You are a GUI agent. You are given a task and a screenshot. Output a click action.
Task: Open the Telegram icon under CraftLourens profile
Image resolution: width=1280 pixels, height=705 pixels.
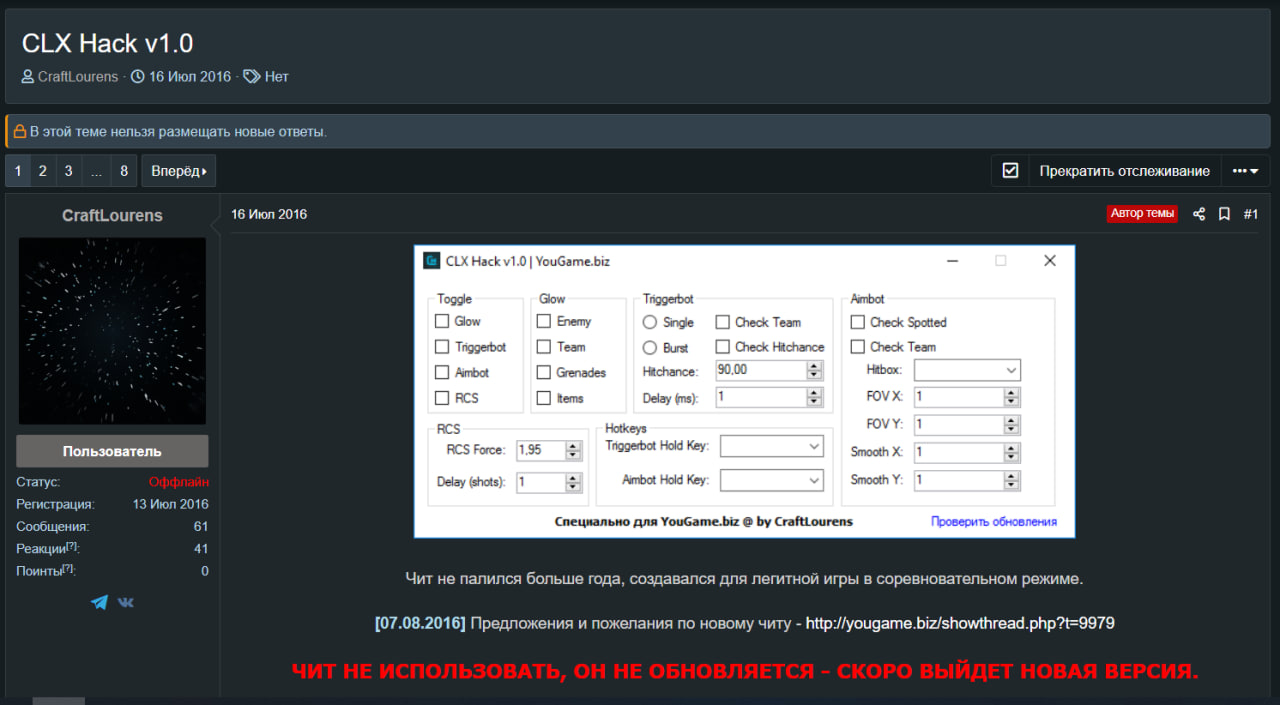pyautogui.click(x=99, y=602)
